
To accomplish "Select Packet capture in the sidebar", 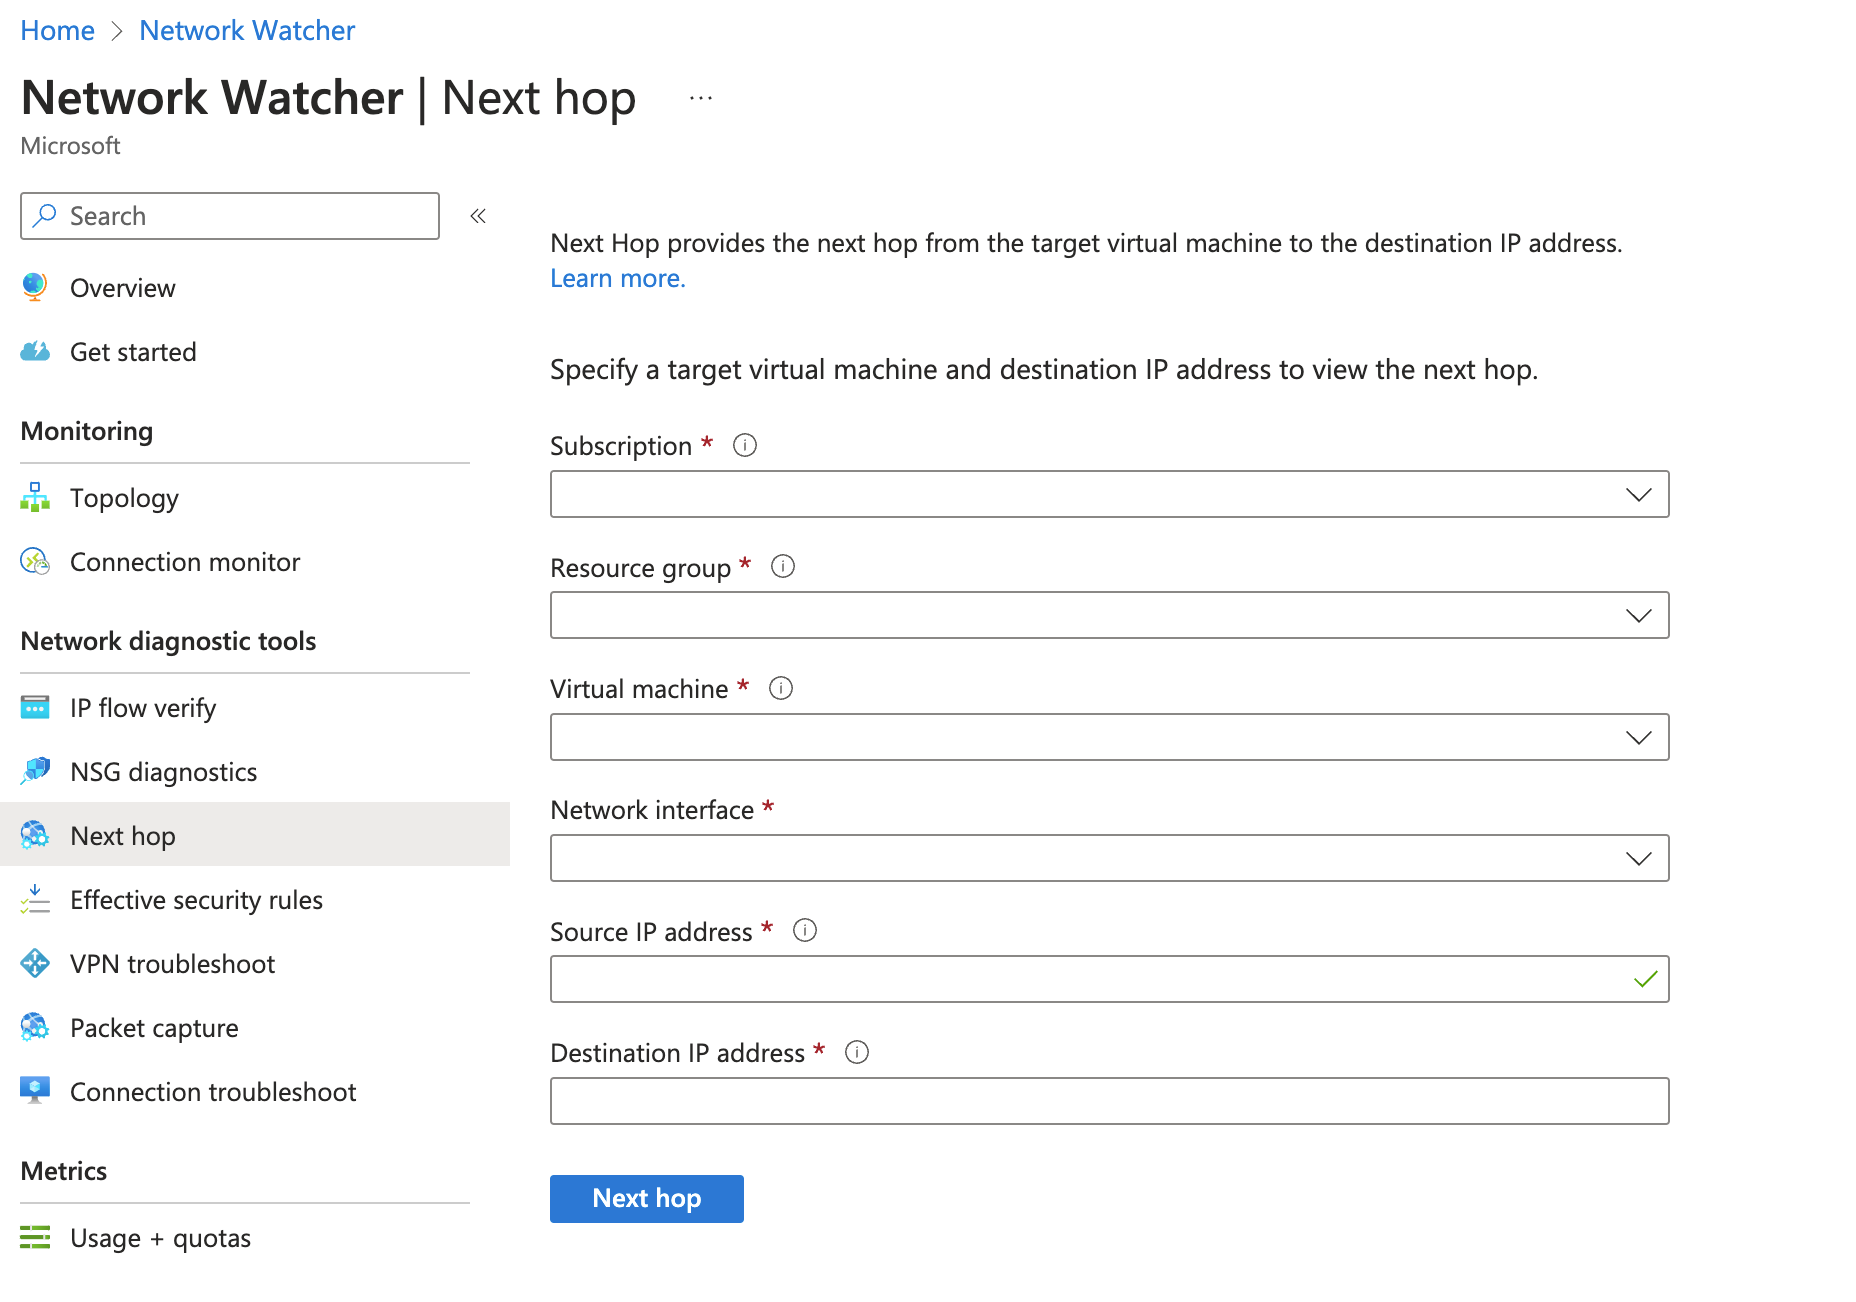I will [x=154, y=1028].
